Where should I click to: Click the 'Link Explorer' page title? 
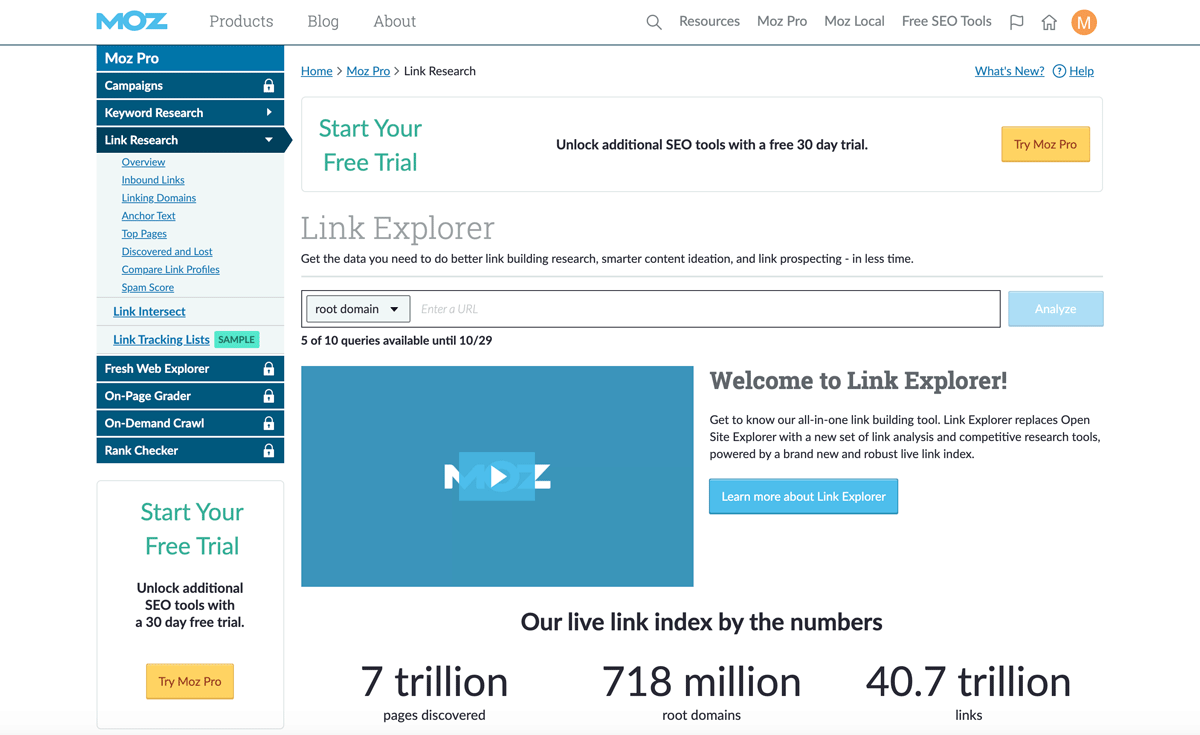(x=398, y=228)
